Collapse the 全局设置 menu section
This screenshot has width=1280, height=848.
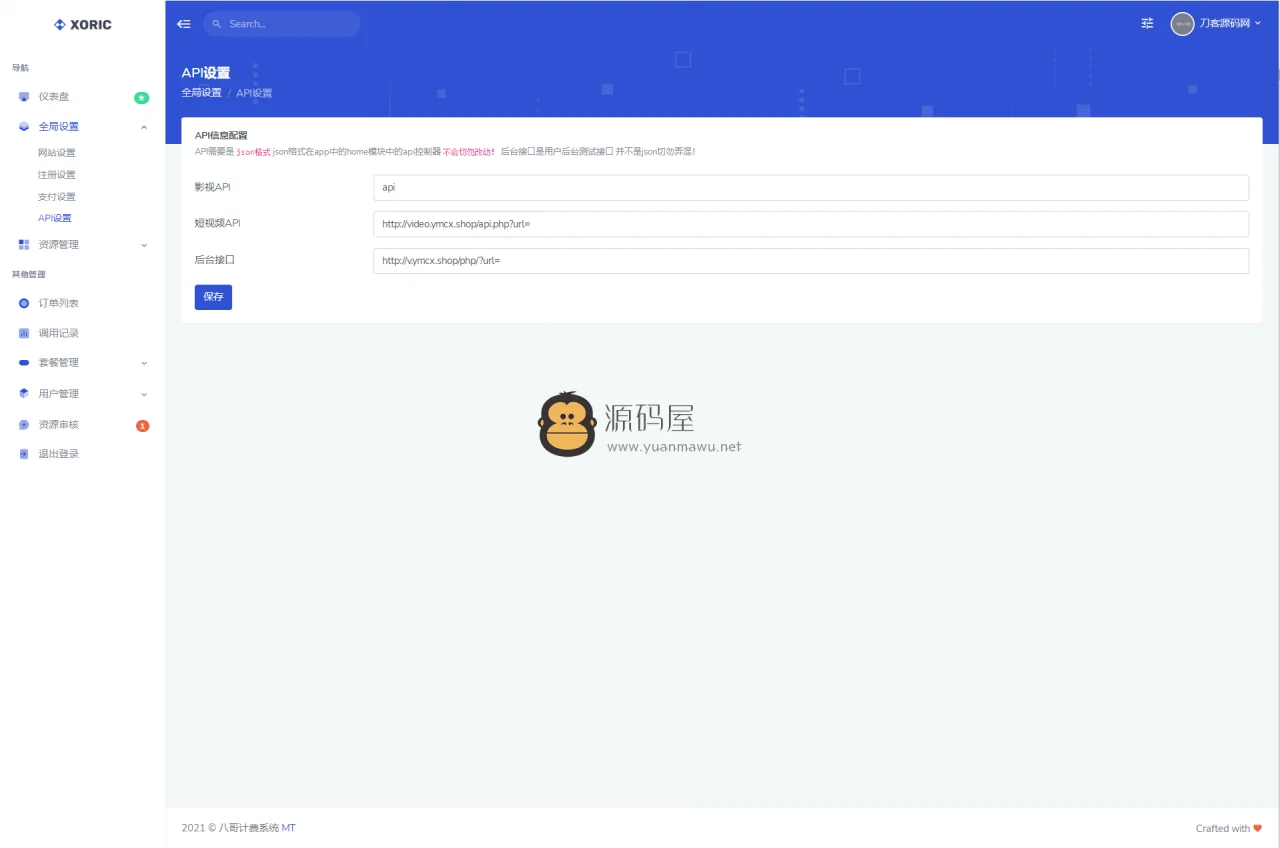click(x=143, y=127)
